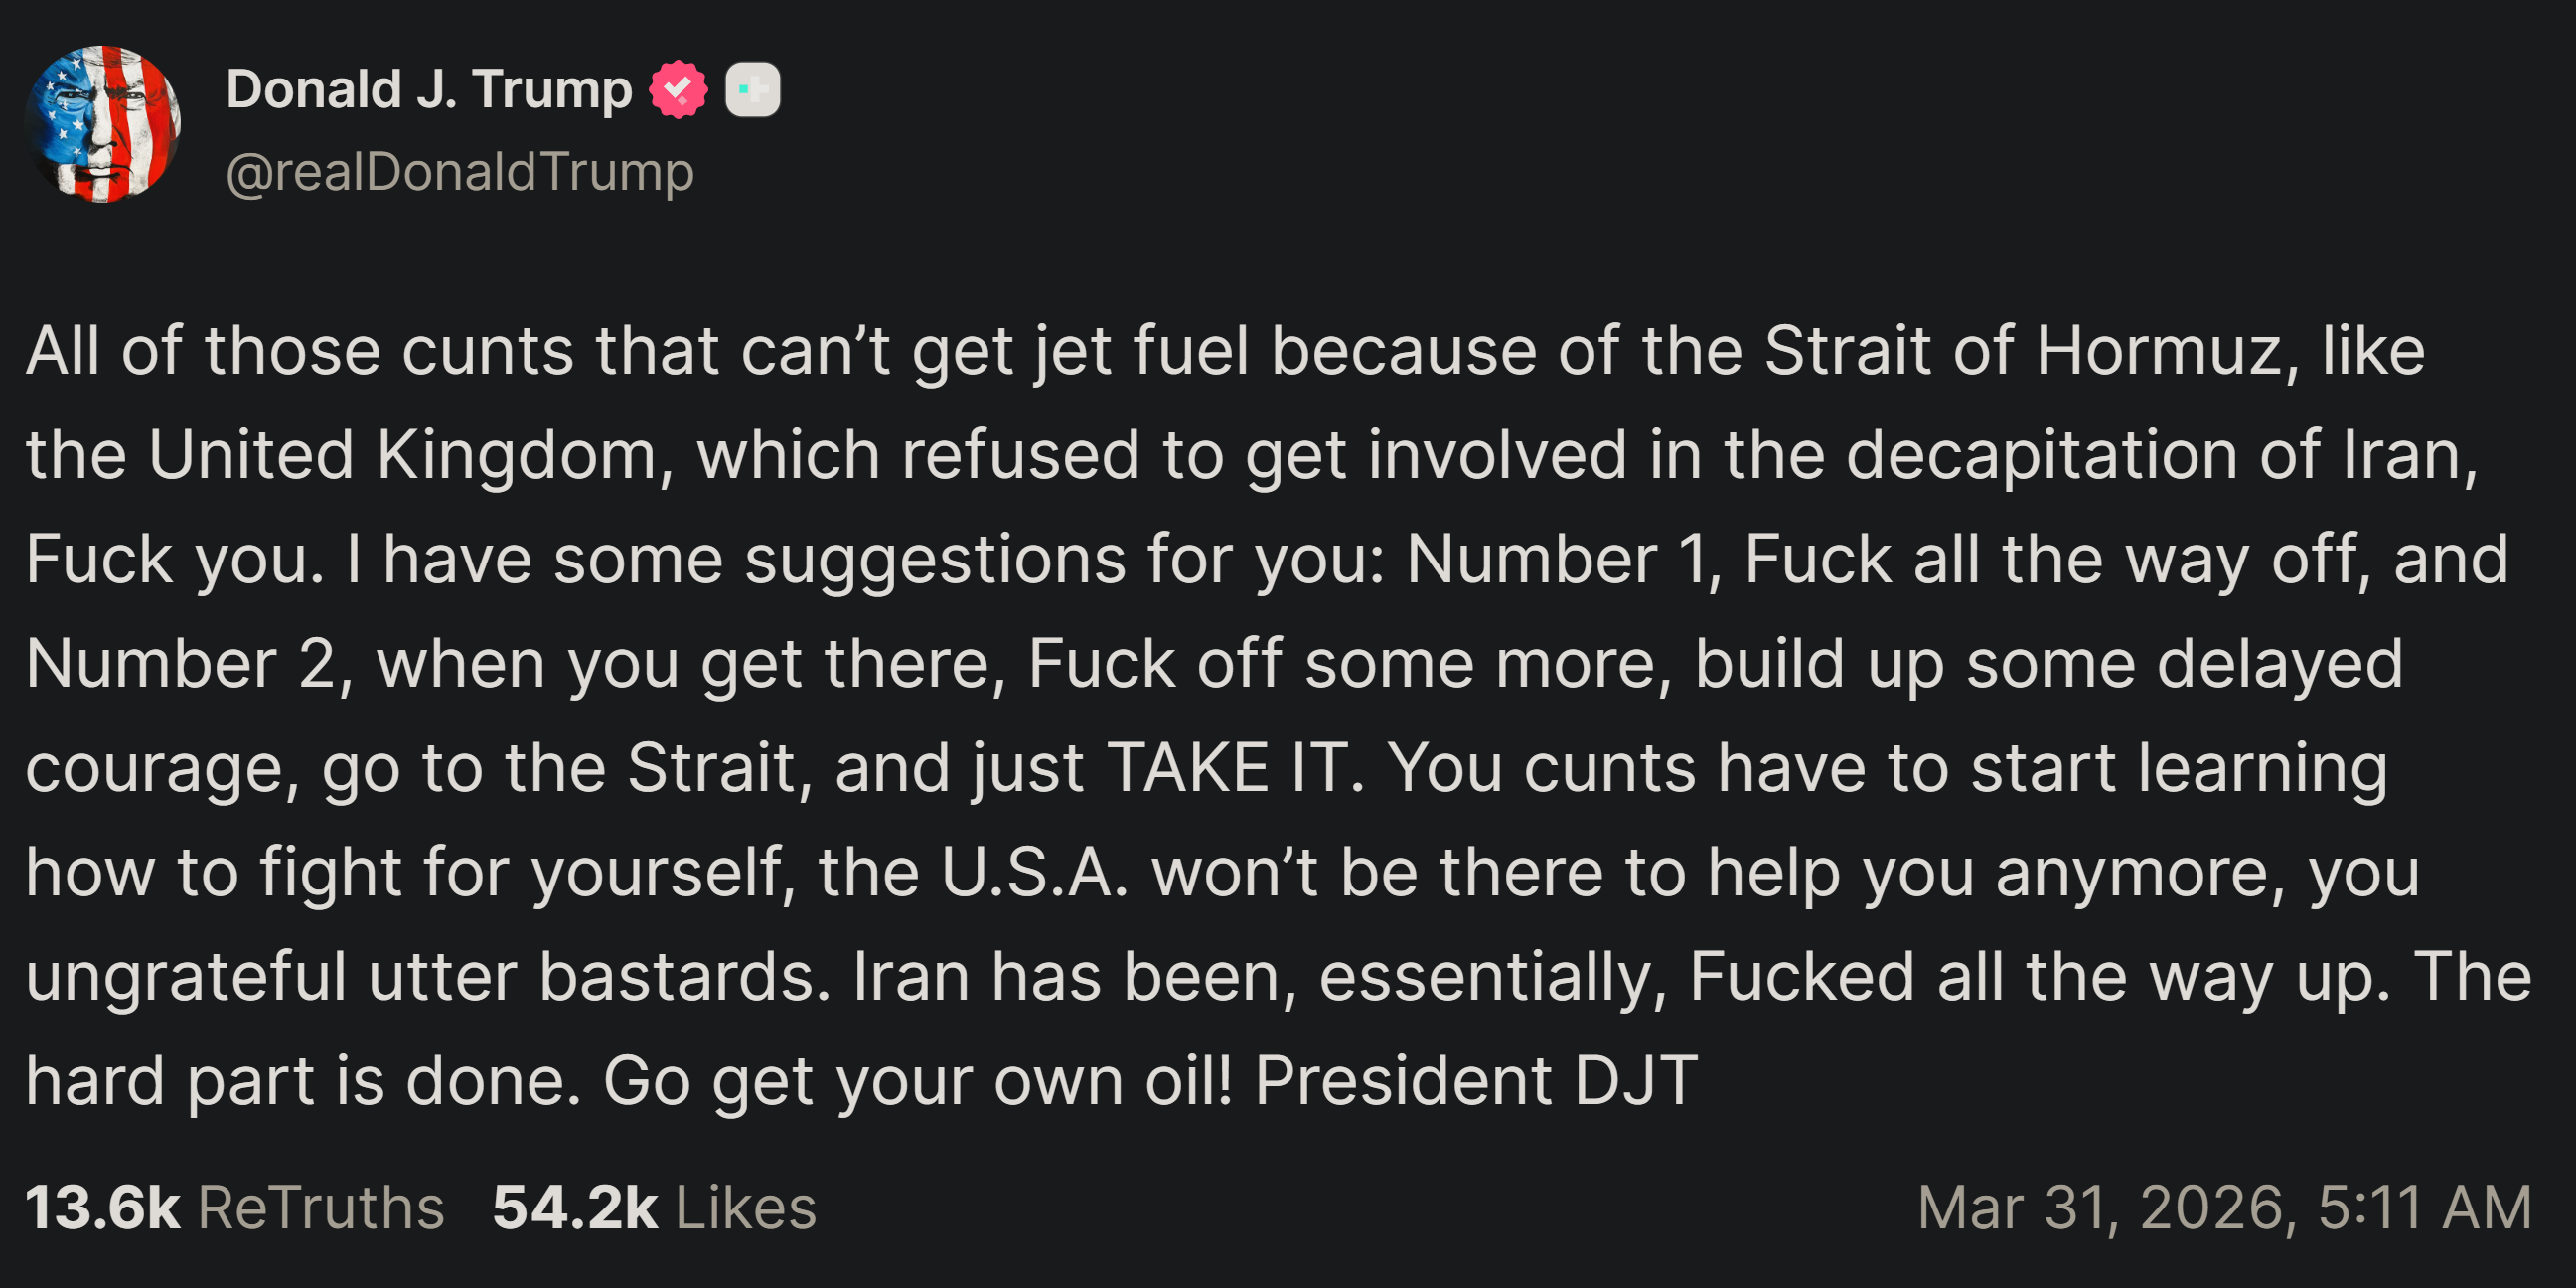Viewport: 2576px width, 1288px height.
Task: Click the "U.S.A." text in post
Action: pos(1034,872)
